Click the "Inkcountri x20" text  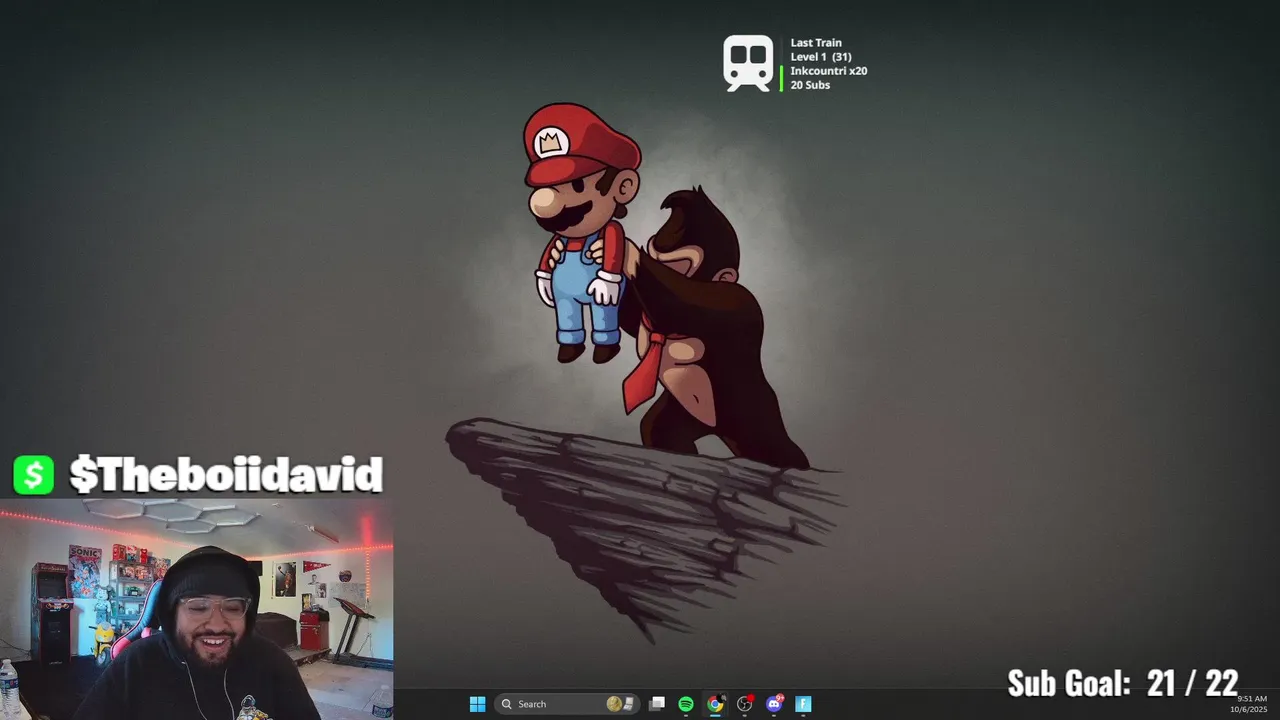pyautogui.click(x=829, y=71)
